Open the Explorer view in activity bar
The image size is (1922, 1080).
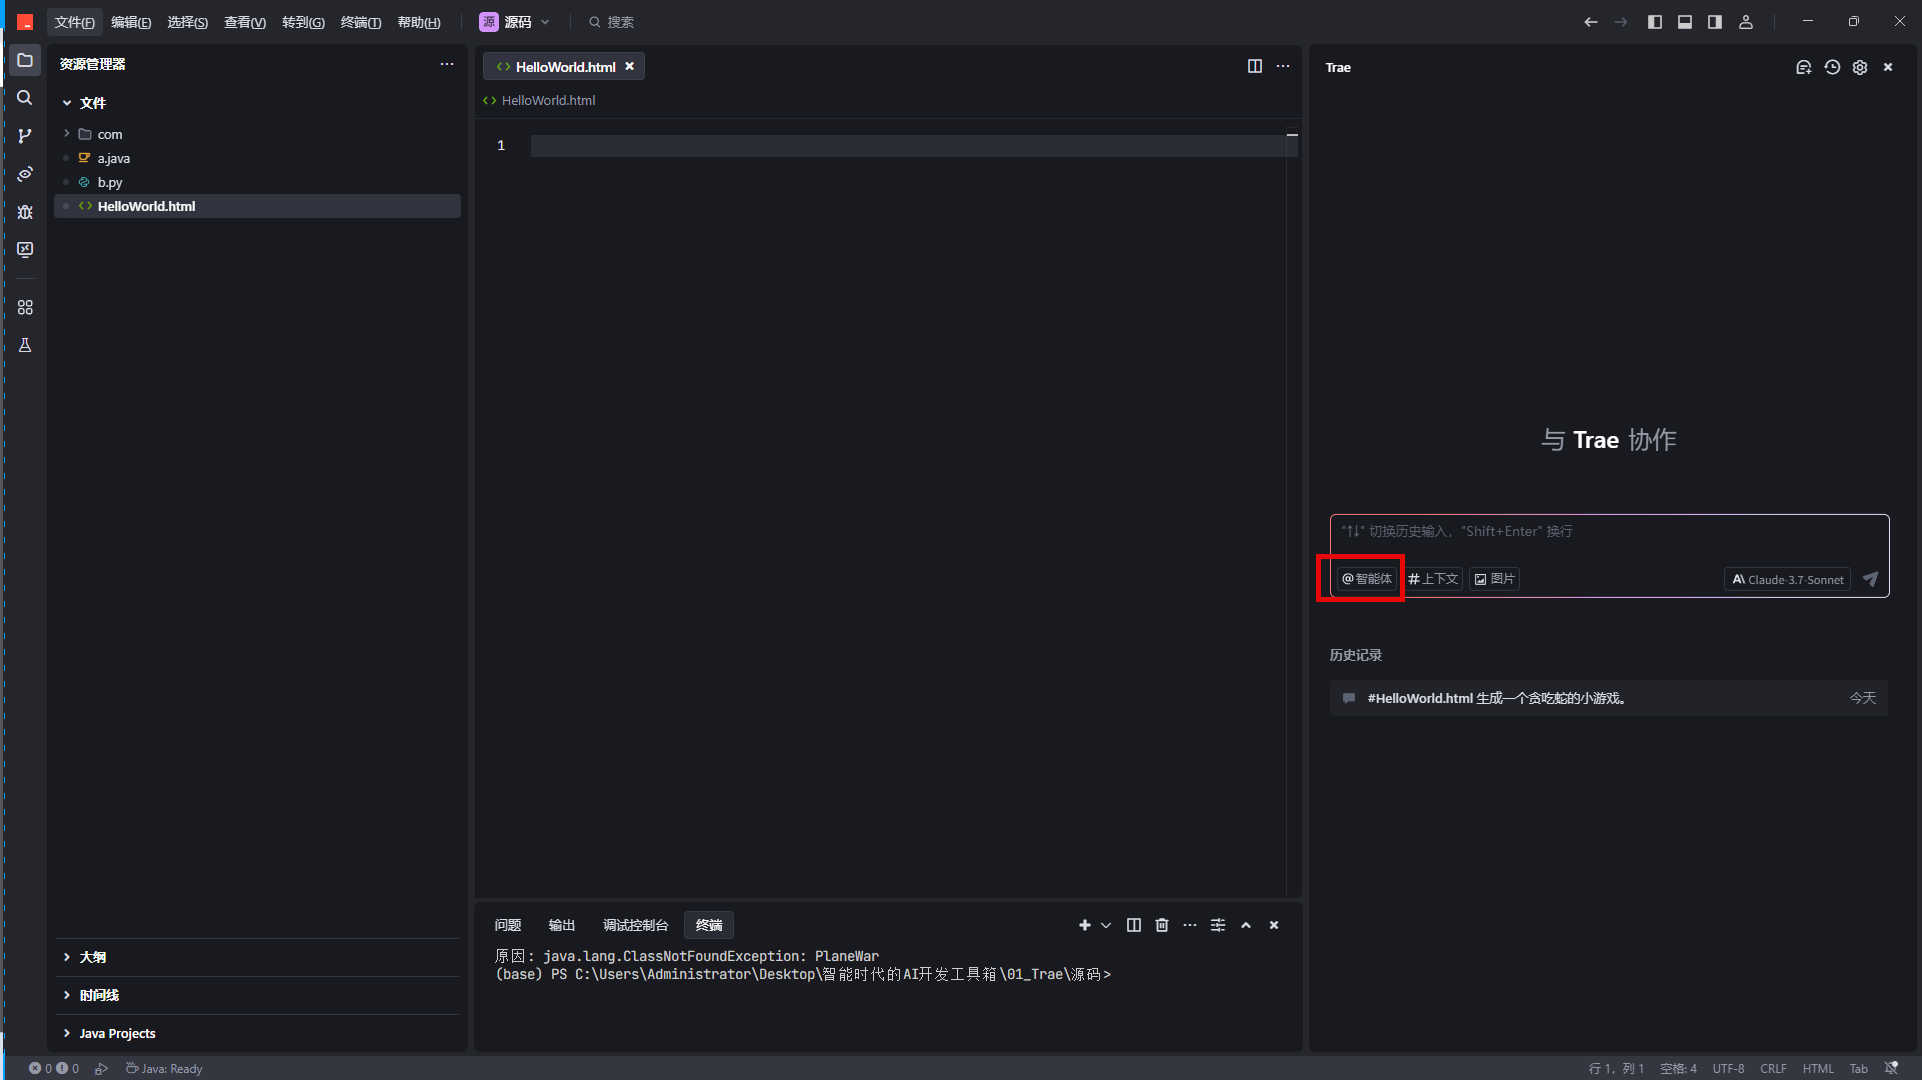pos(25,60)
